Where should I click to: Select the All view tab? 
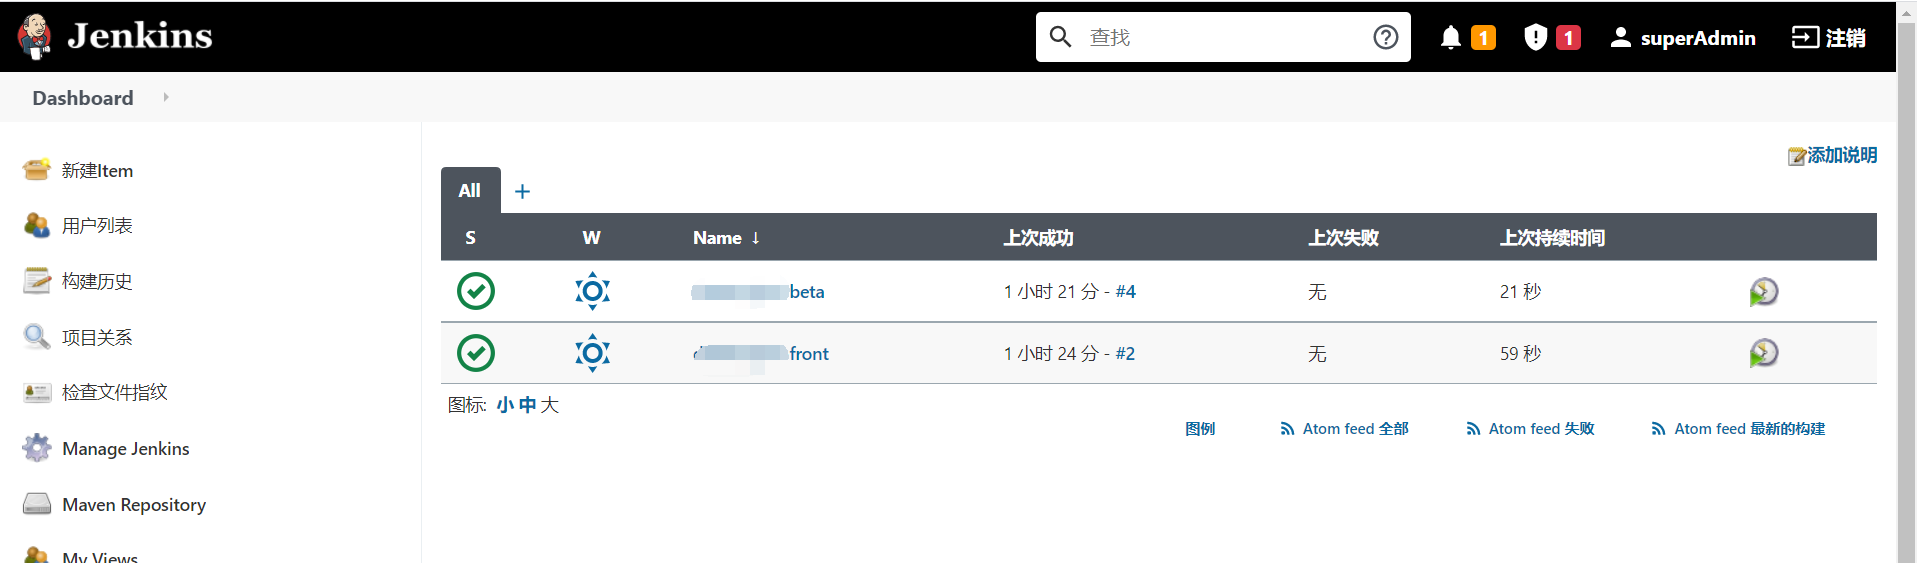click(470, 190)
